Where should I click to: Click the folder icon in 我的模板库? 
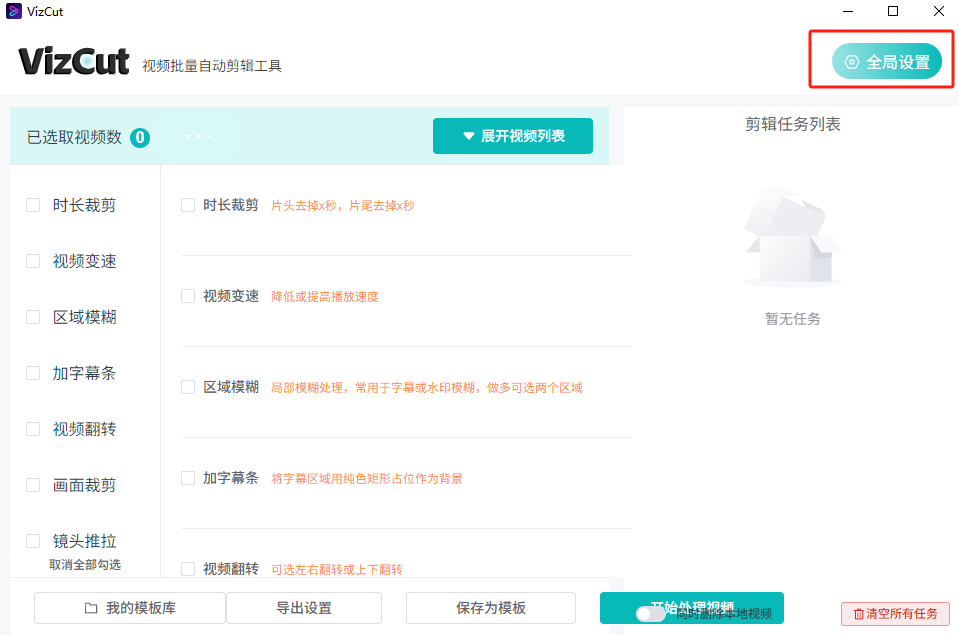pos(91,608)
